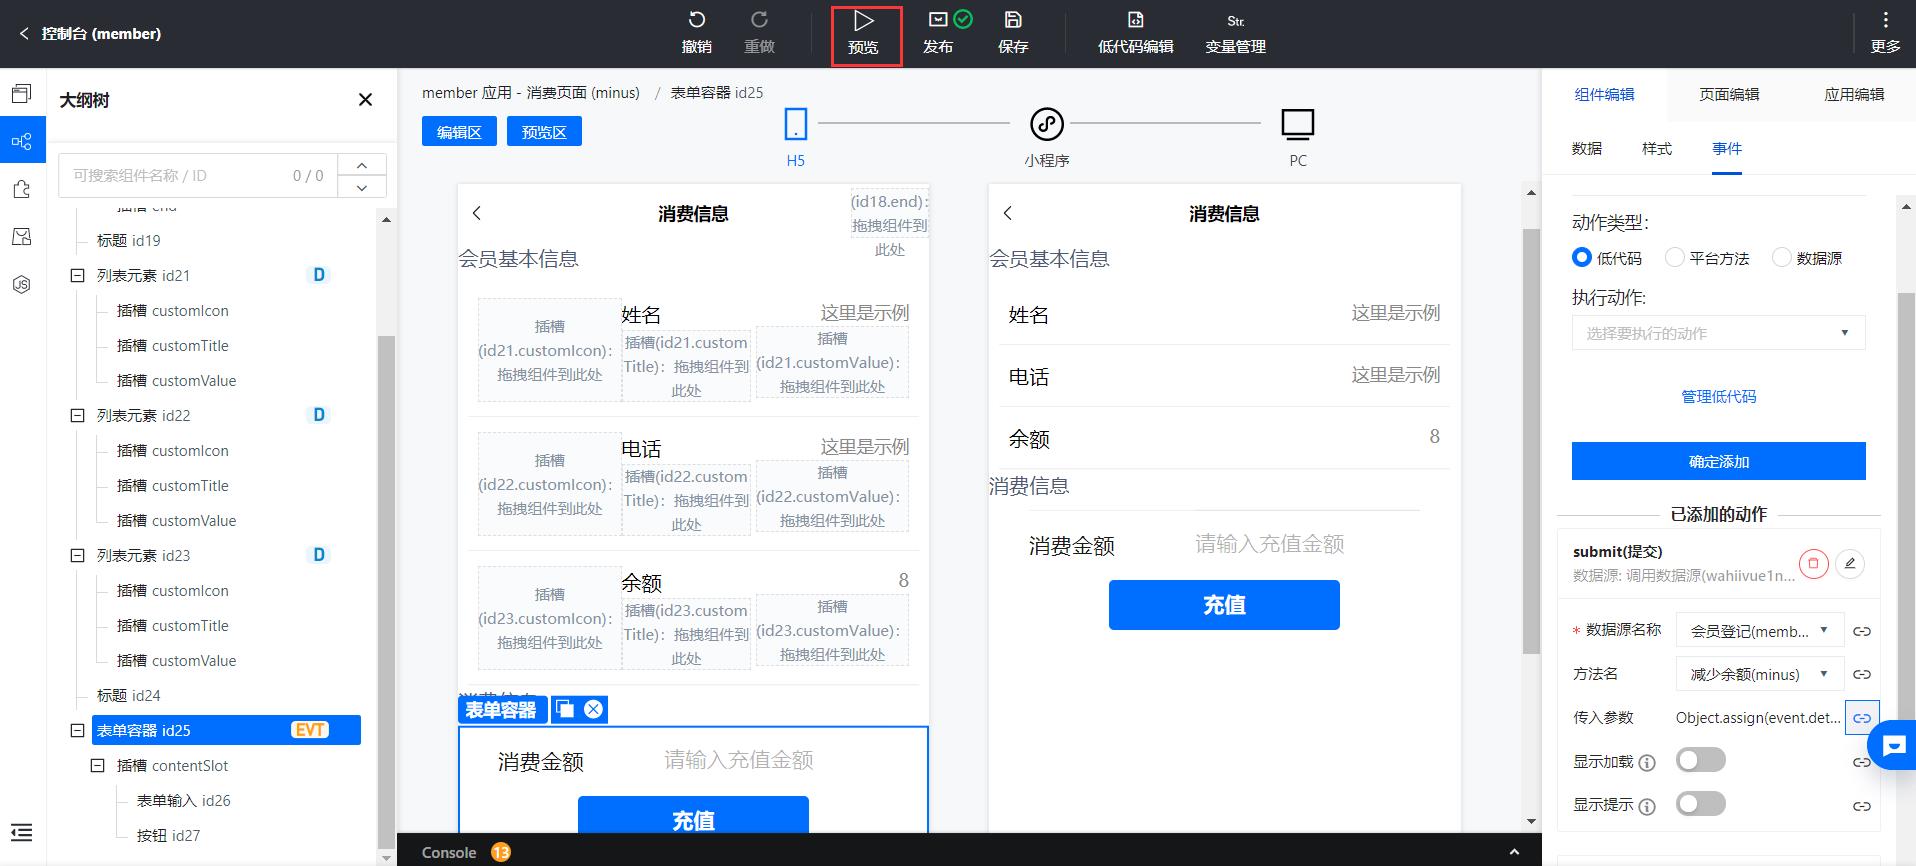
Task: Open the chat support floating button
Action: tap(1894, 746)
